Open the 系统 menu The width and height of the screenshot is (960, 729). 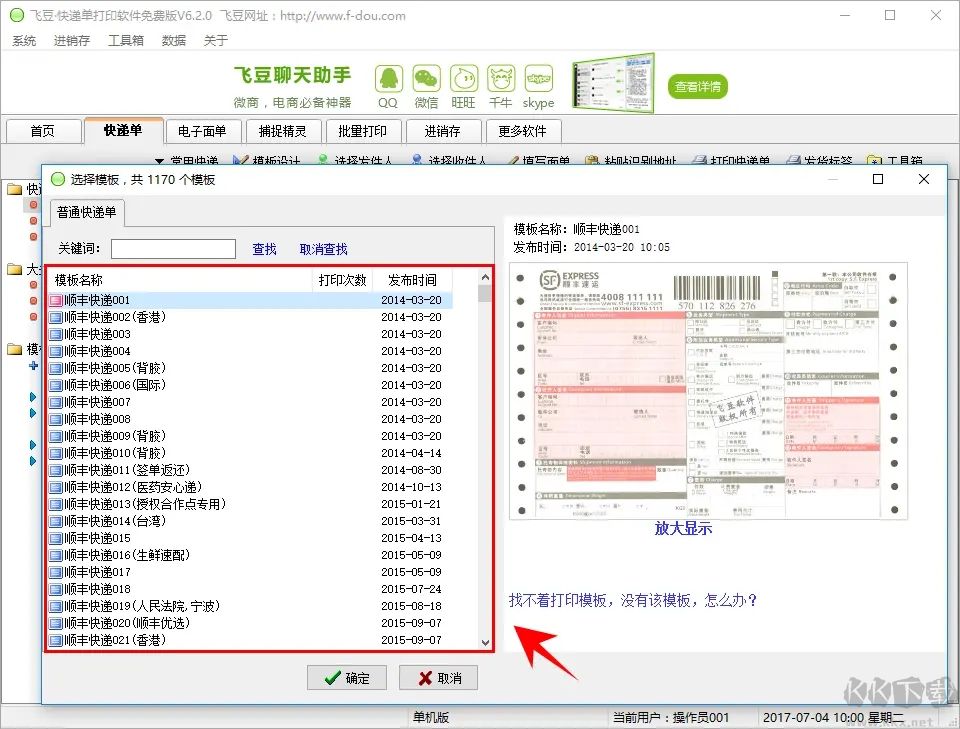(24, 40)
